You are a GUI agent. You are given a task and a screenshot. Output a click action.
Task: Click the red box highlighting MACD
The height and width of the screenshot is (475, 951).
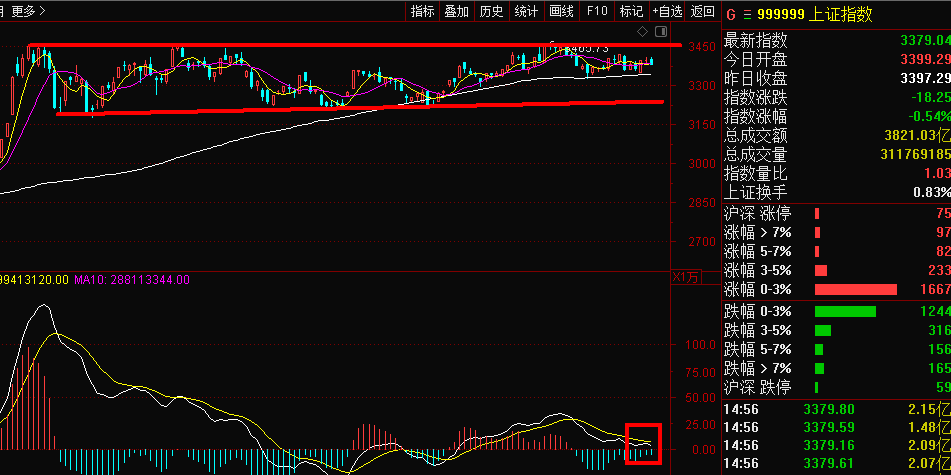coord(643,443)
